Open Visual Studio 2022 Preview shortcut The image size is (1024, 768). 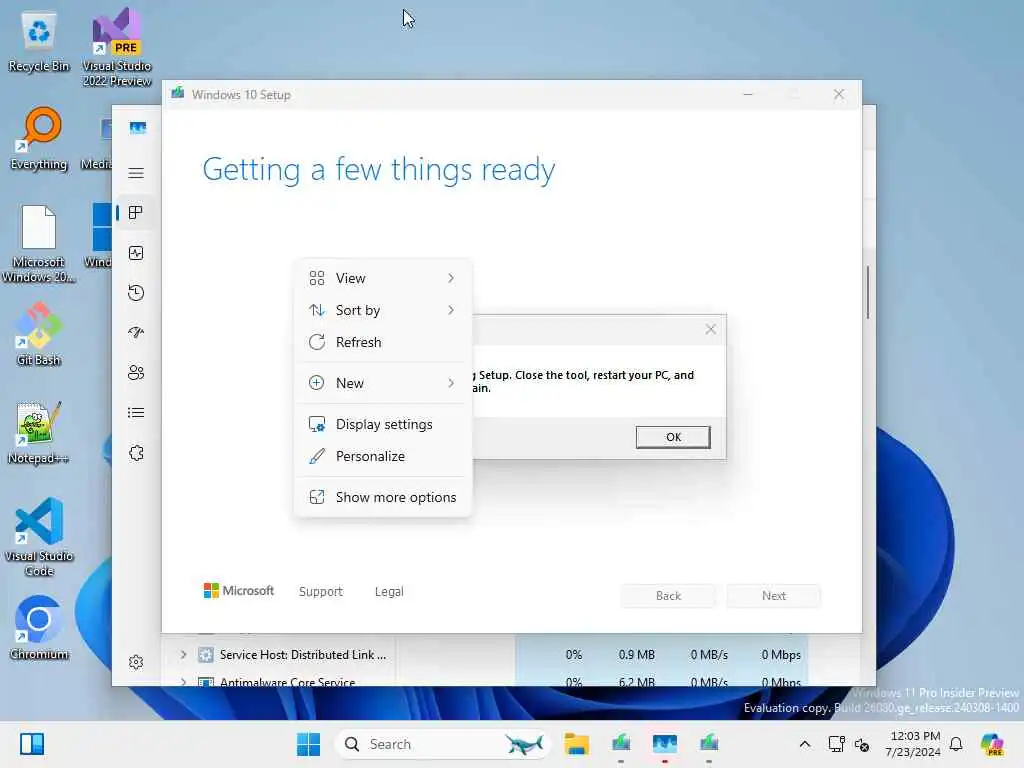point(117,48)
